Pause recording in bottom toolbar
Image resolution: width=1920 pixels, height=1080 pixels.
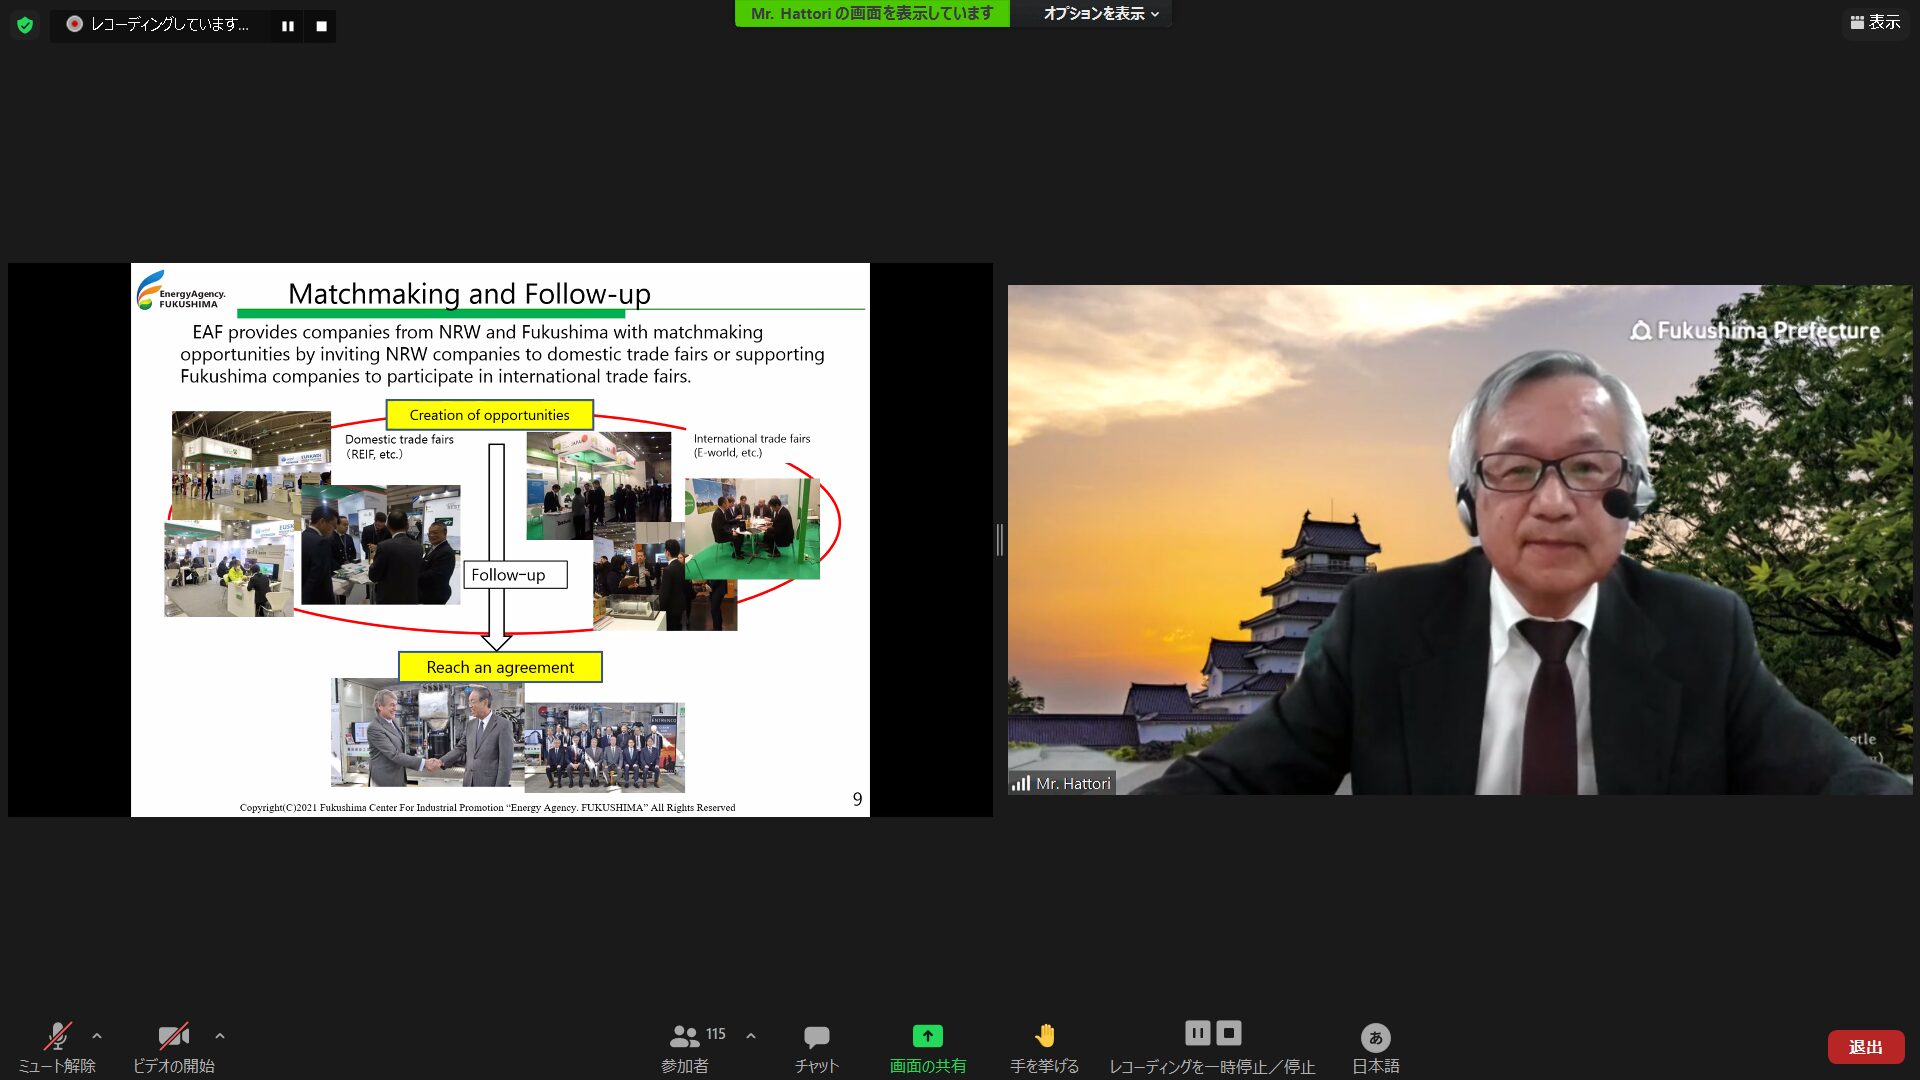tap(1197, 1033)
